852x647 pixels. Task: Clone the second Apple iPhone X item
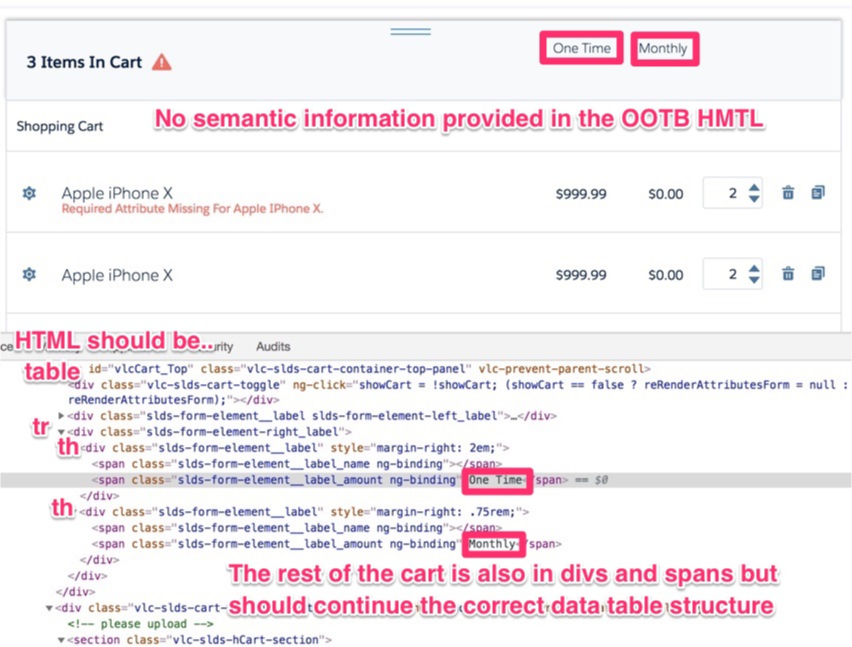(x=817, y=274)
